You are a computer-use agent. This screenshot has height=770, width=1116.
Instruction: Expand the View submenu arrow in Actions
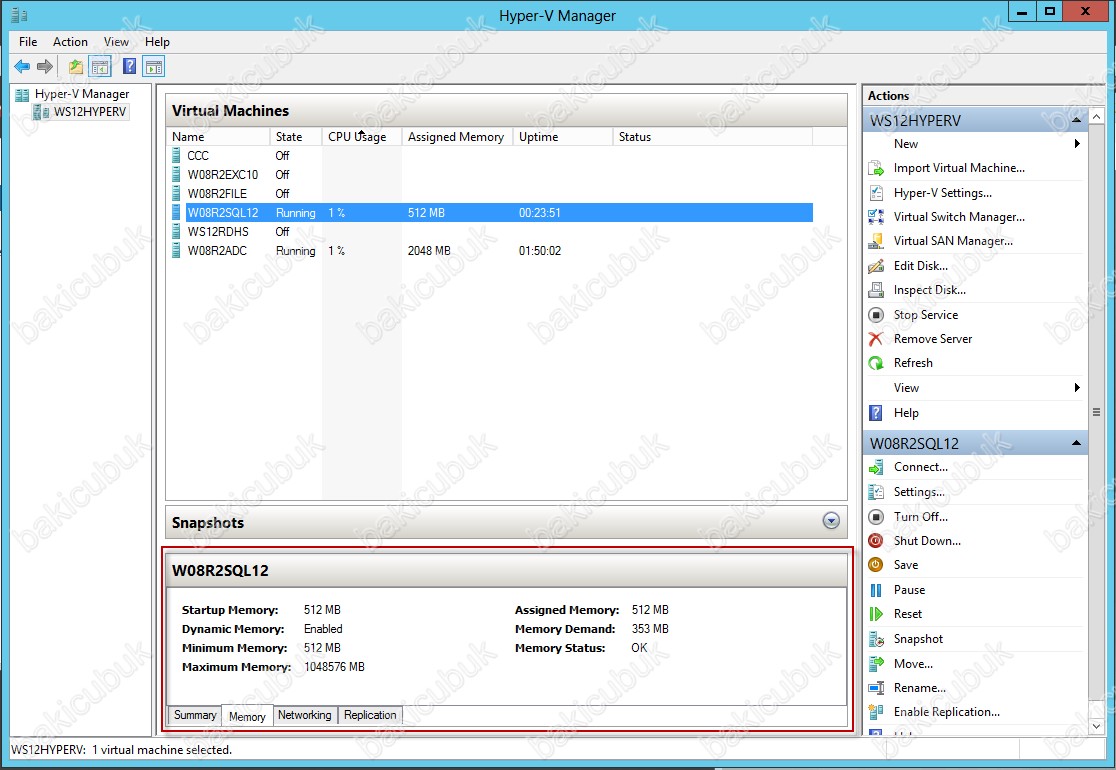[x=1077, y=388]
